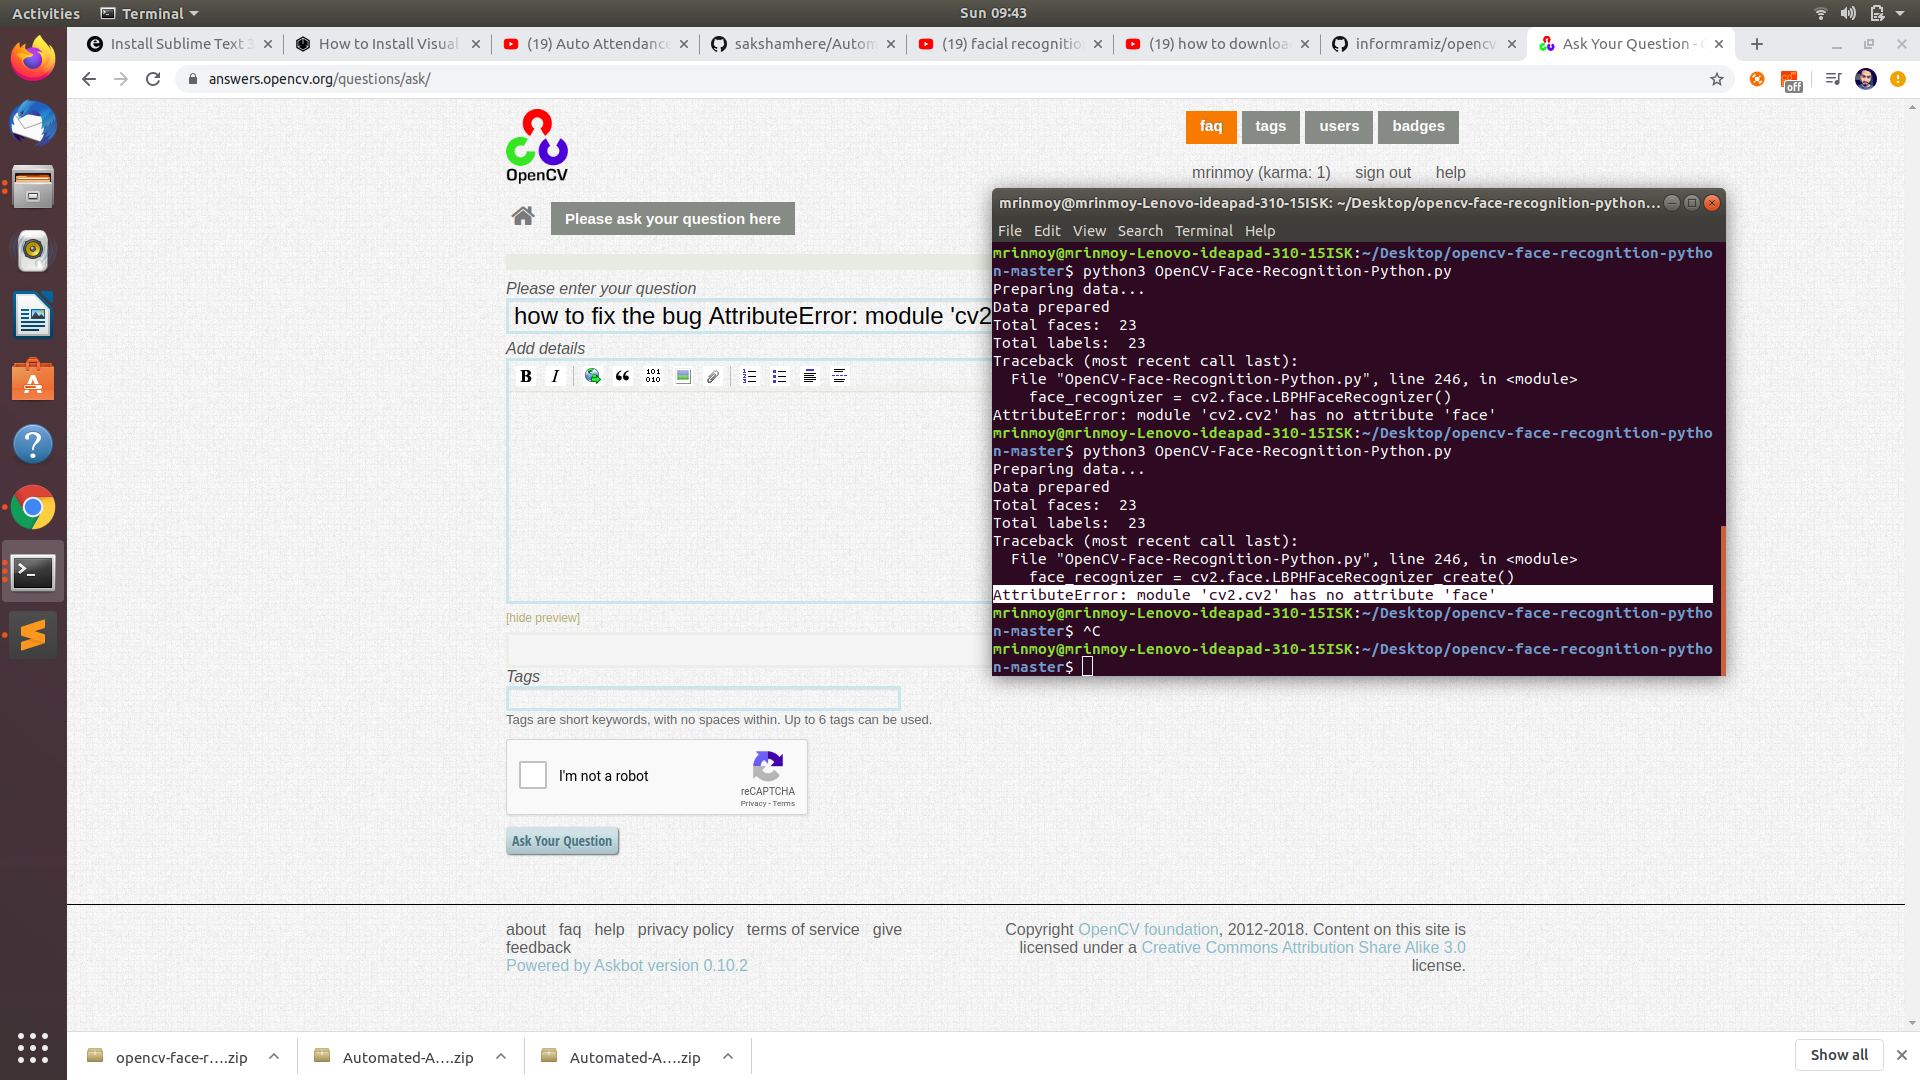
Task: Open the volume indicator in top bar
Action: pos(1848,13)
